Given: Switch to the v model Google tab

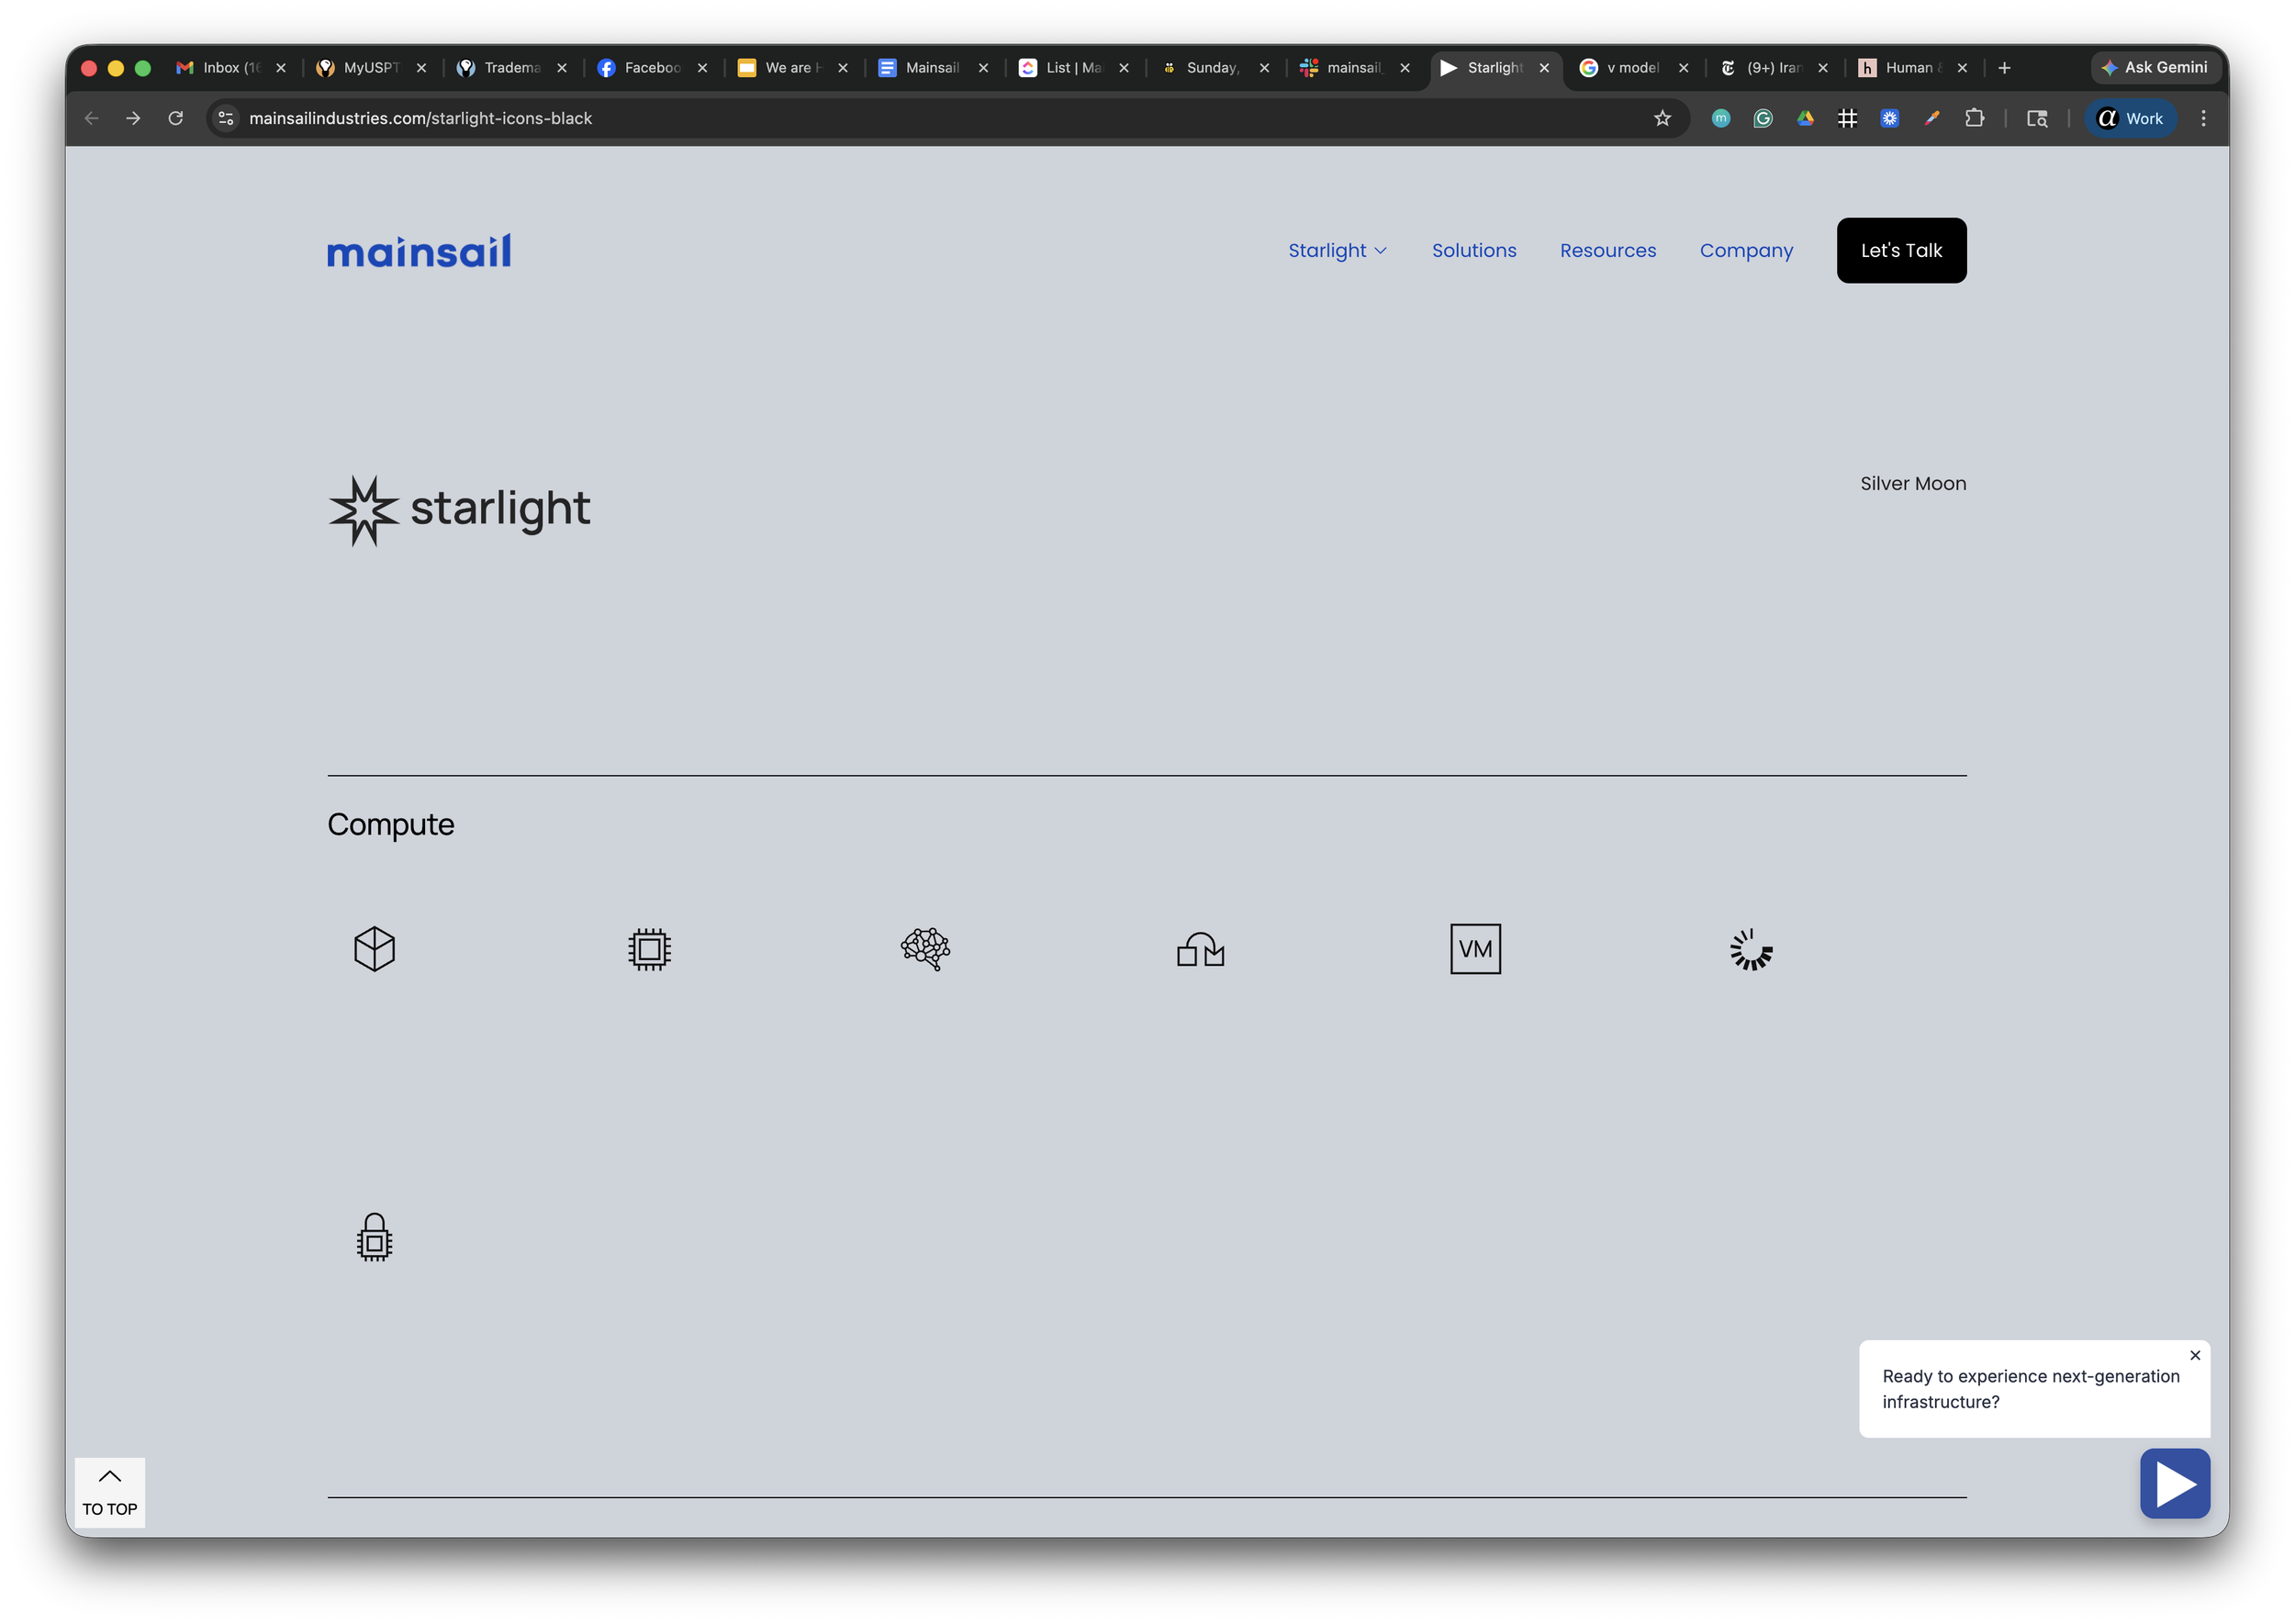Looking at the screenshot, I should (x=1633, y=68).
